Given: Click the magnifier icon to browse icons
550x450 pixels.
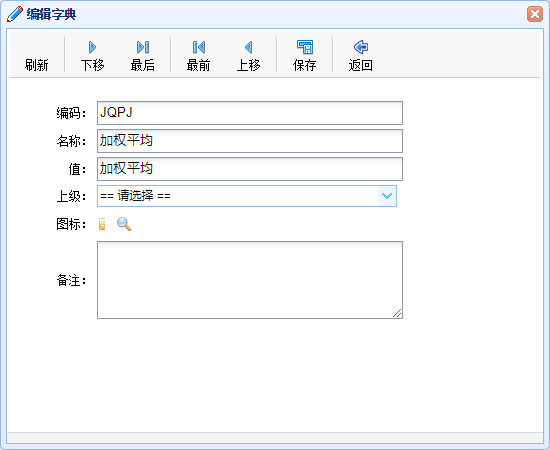Looking at the screenshot, I should click(124, 224).
